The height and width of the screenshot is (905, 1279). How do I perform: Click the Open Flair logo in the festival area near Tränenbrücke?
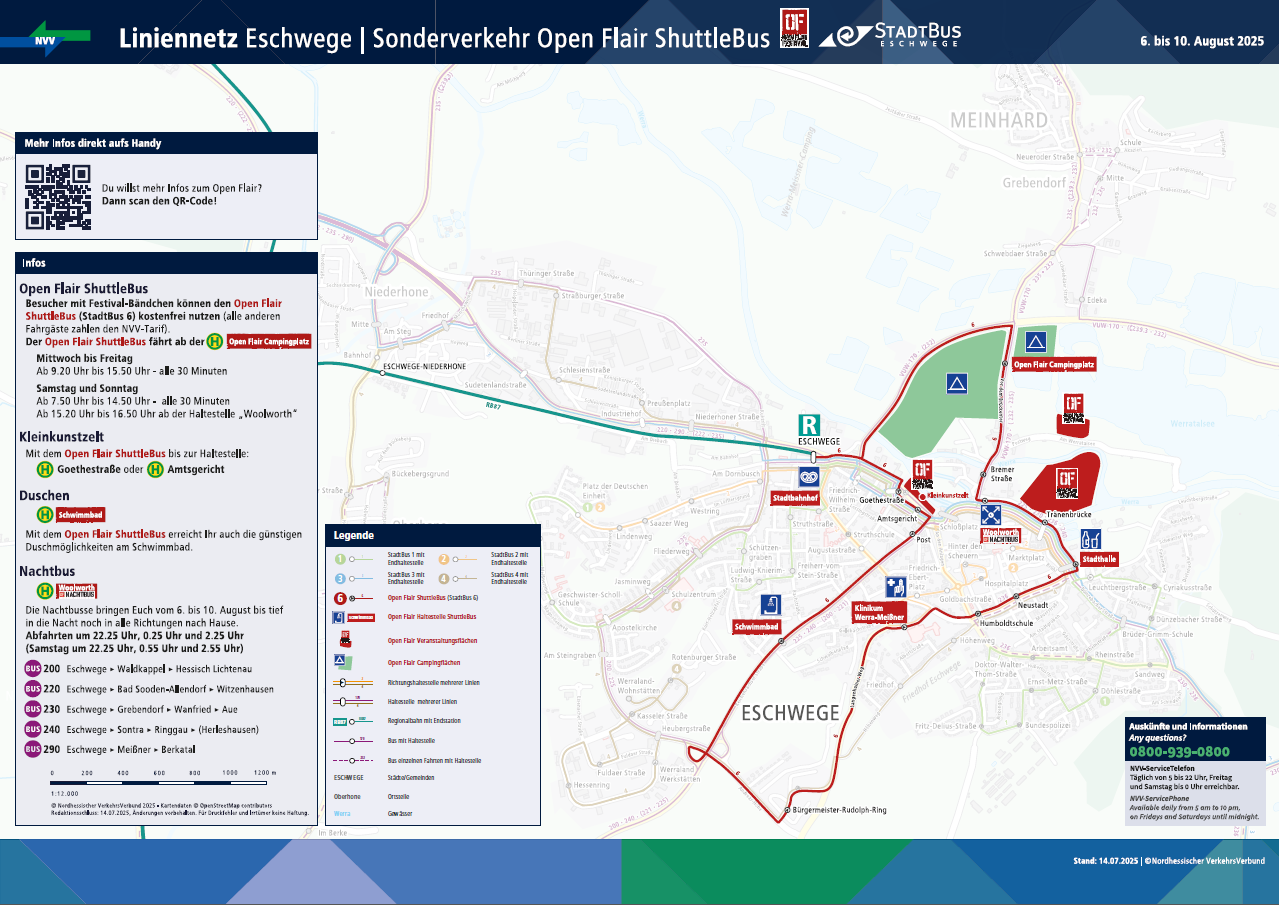(x=1066, y=484)
